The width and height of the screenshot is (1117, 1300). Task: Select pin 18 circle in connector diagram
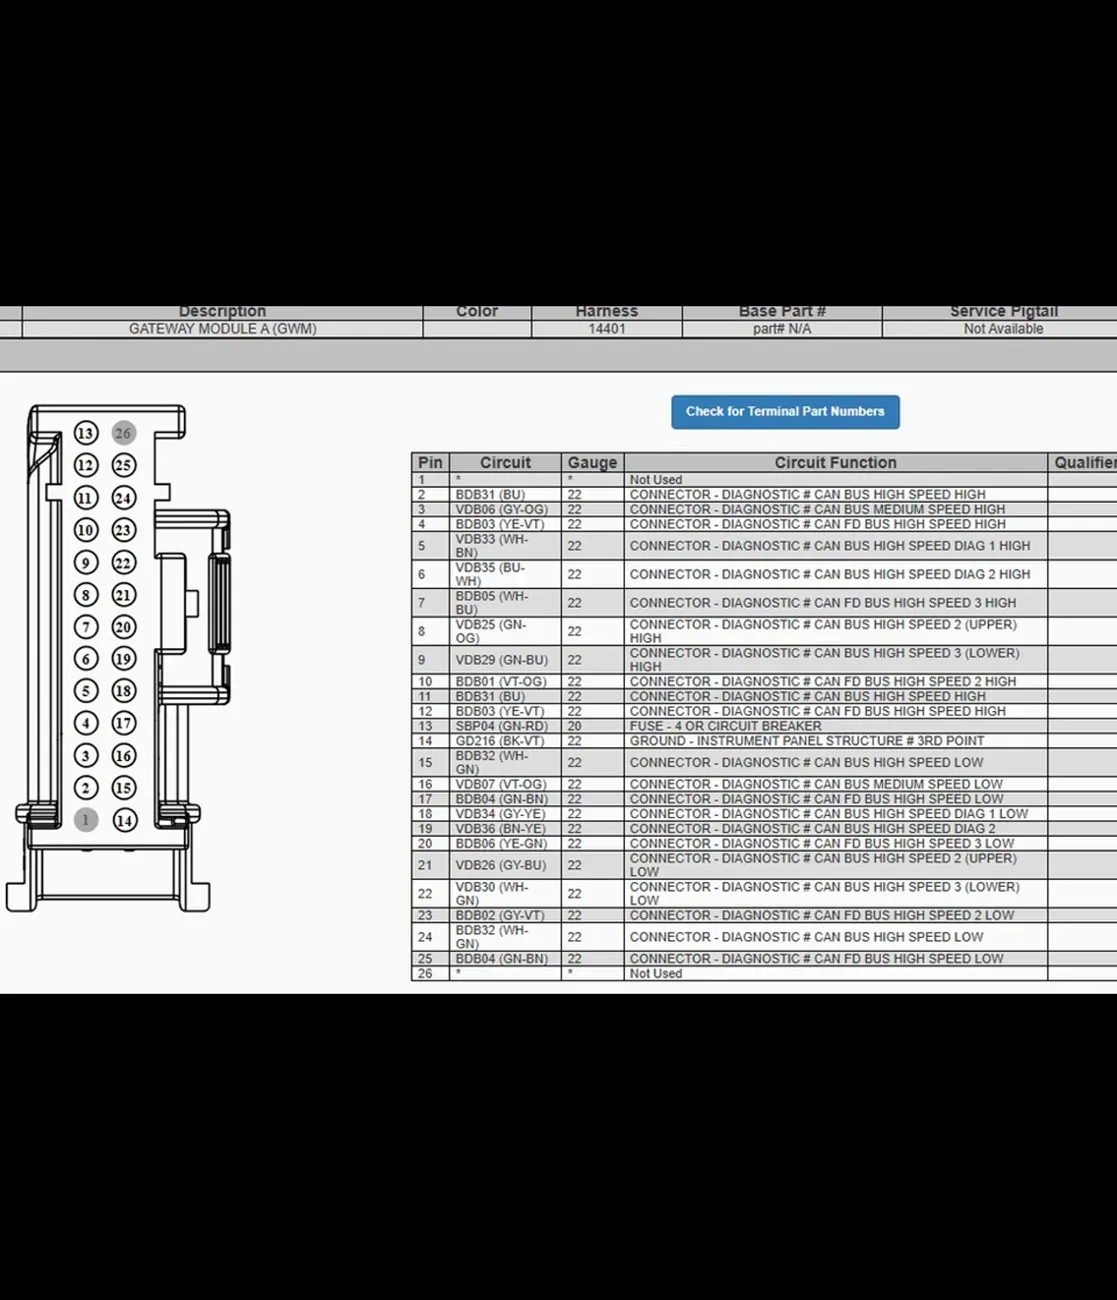tap(123, 691)
